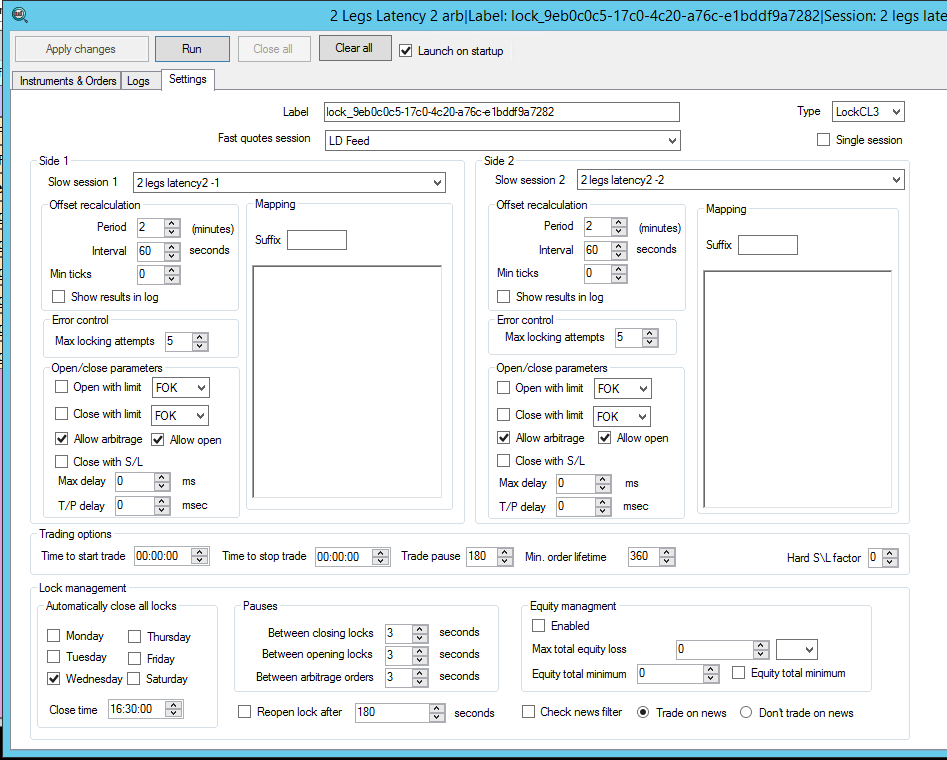Increase Side 1 Period spinner value

(x=171, y=223)
